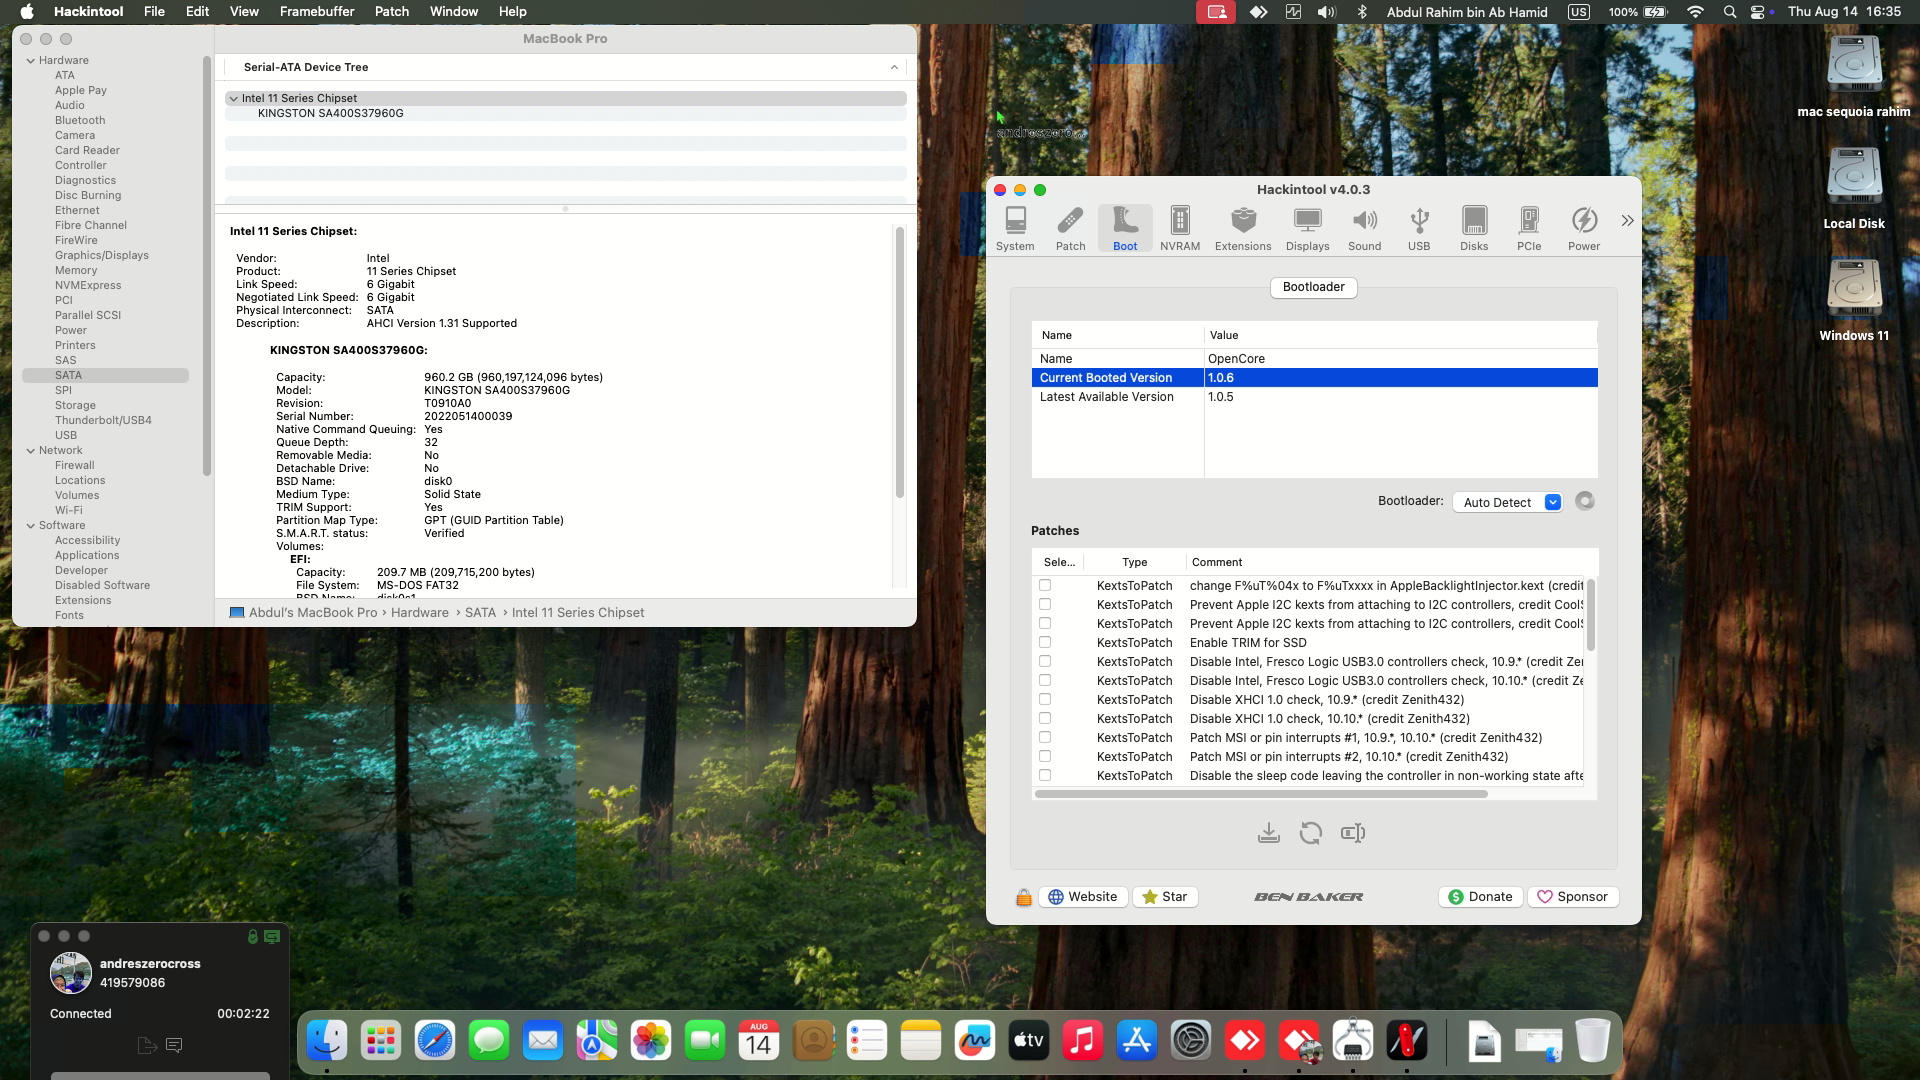This screenshot has width=1920, height=1080.
Task: Click the Sponsor button
Action: point(1573,897)
